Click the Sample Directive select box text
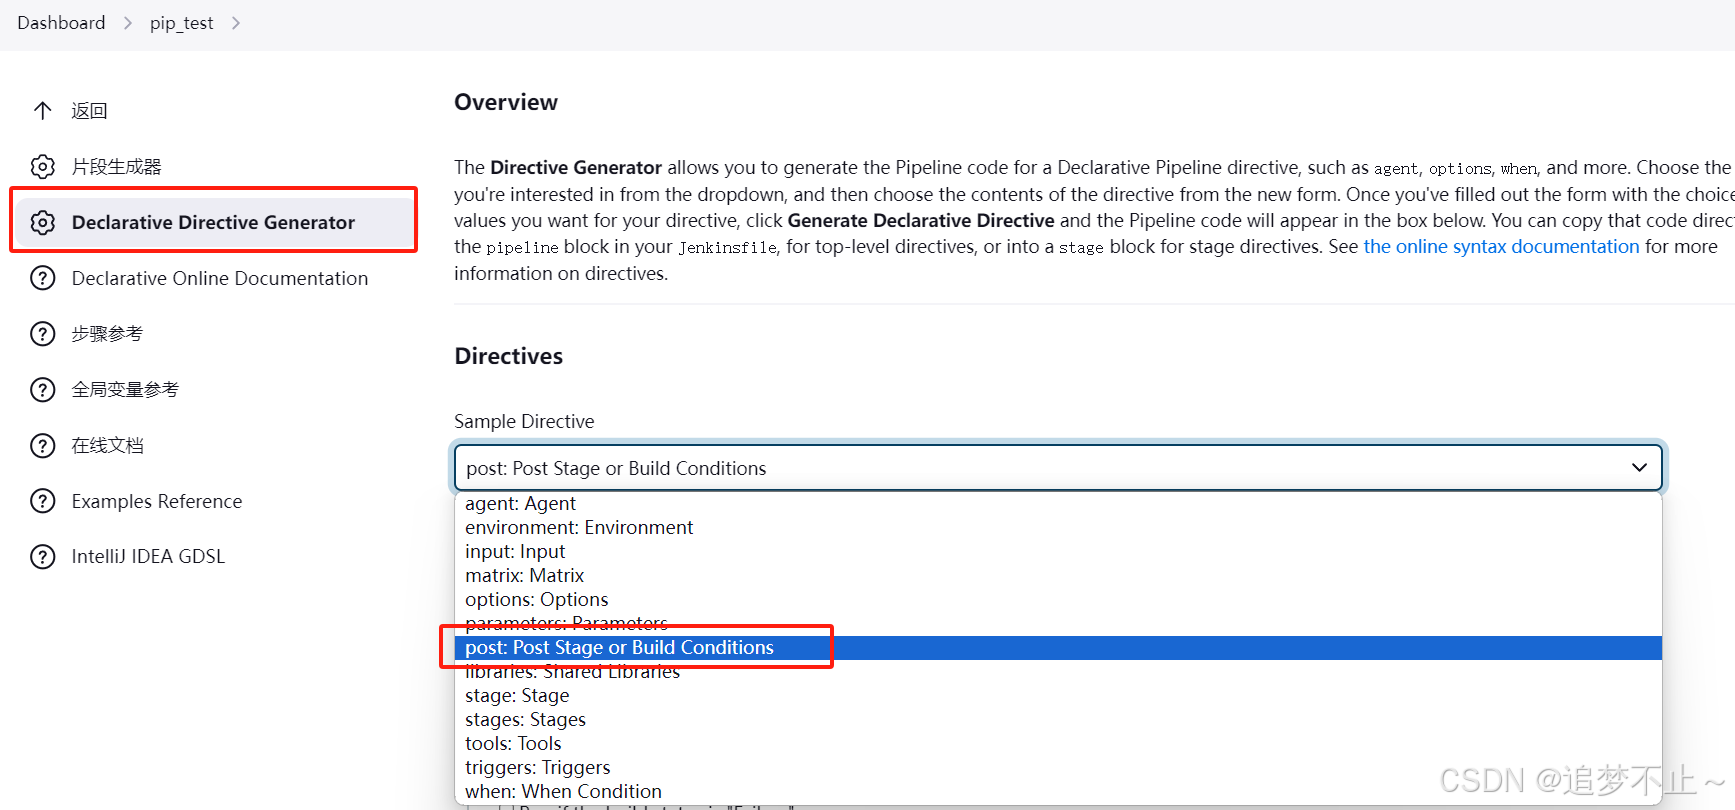The height and width of the screenshot is (810, 1735). [616, 468]
